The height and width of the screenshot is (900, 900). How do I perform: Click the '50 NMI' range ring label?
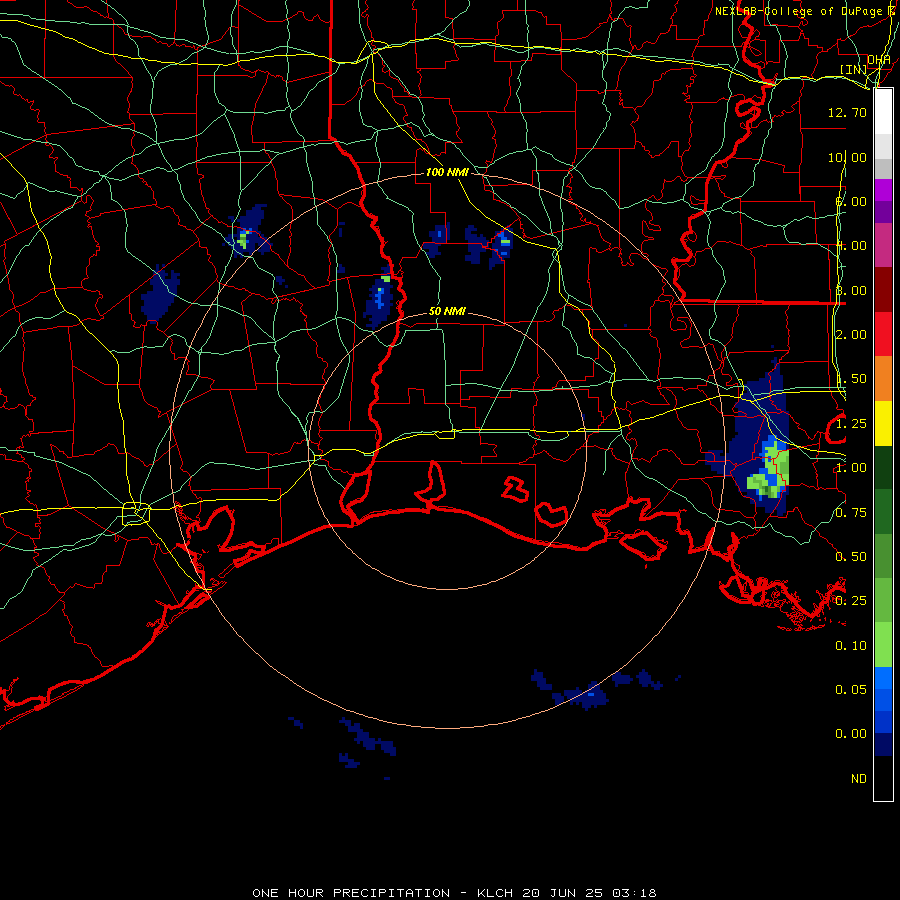(447, 311)
